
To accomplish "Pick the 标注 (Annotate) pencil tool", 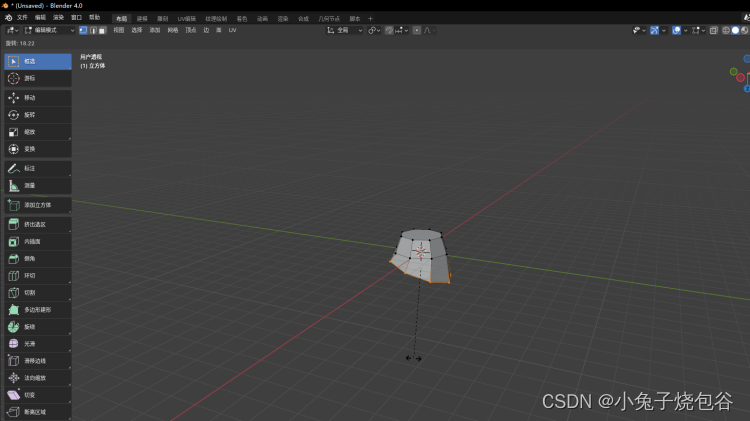I will pyautogui.click(x=38, y=168).
